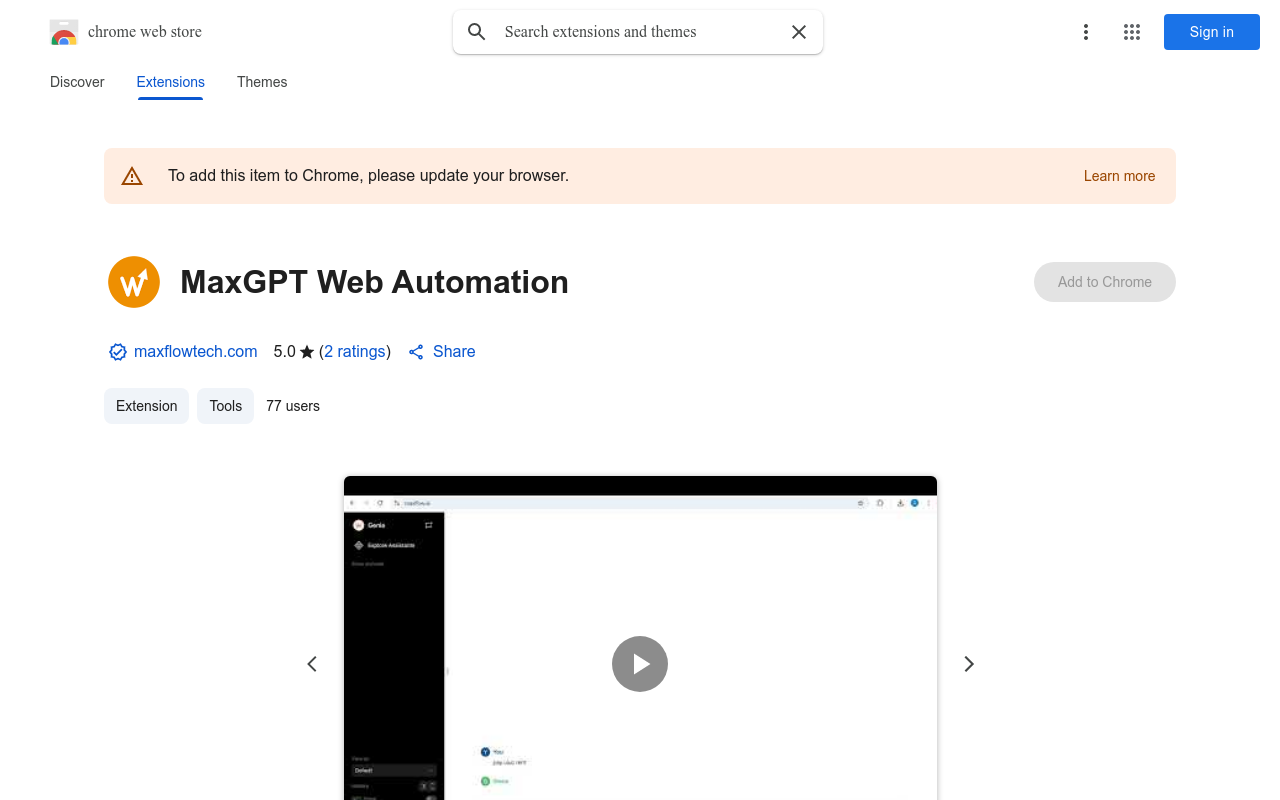Focus the Search extensions and themes field
The height and width of the screenshot is (800, 1280).
tap(640, 32)
